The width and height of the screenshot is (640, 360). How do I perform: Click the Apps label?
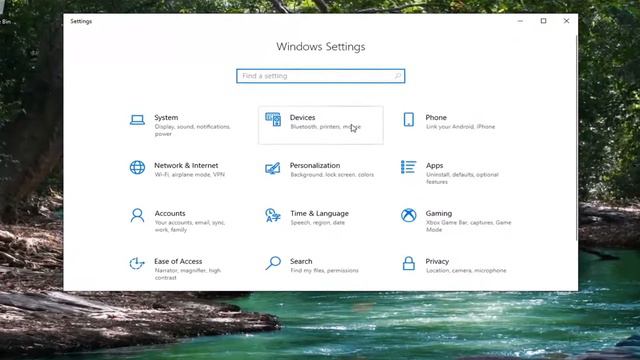pyautogui.click(x=434, y=166)
